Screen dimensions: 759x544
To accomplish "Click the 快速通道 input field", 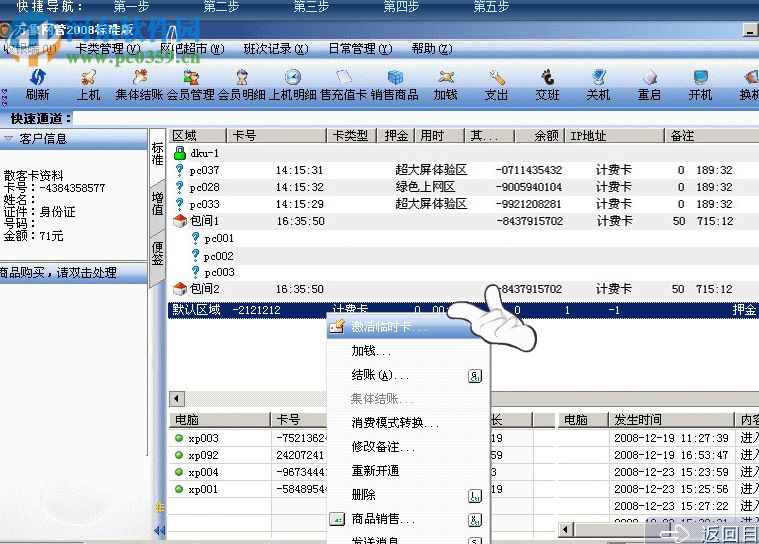I will [416, 119].
